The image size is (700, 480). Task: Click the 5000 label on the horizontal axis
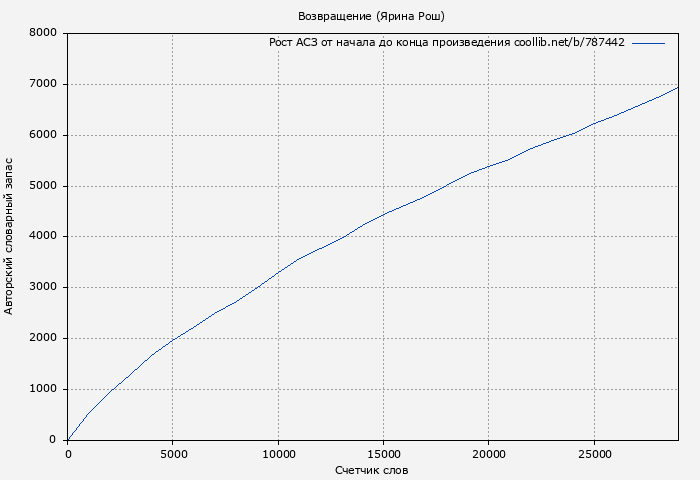172,454
